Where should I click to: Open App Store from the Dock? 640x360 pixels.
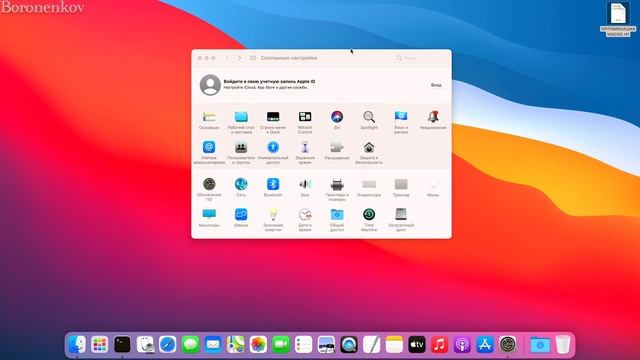click(485, 345)
